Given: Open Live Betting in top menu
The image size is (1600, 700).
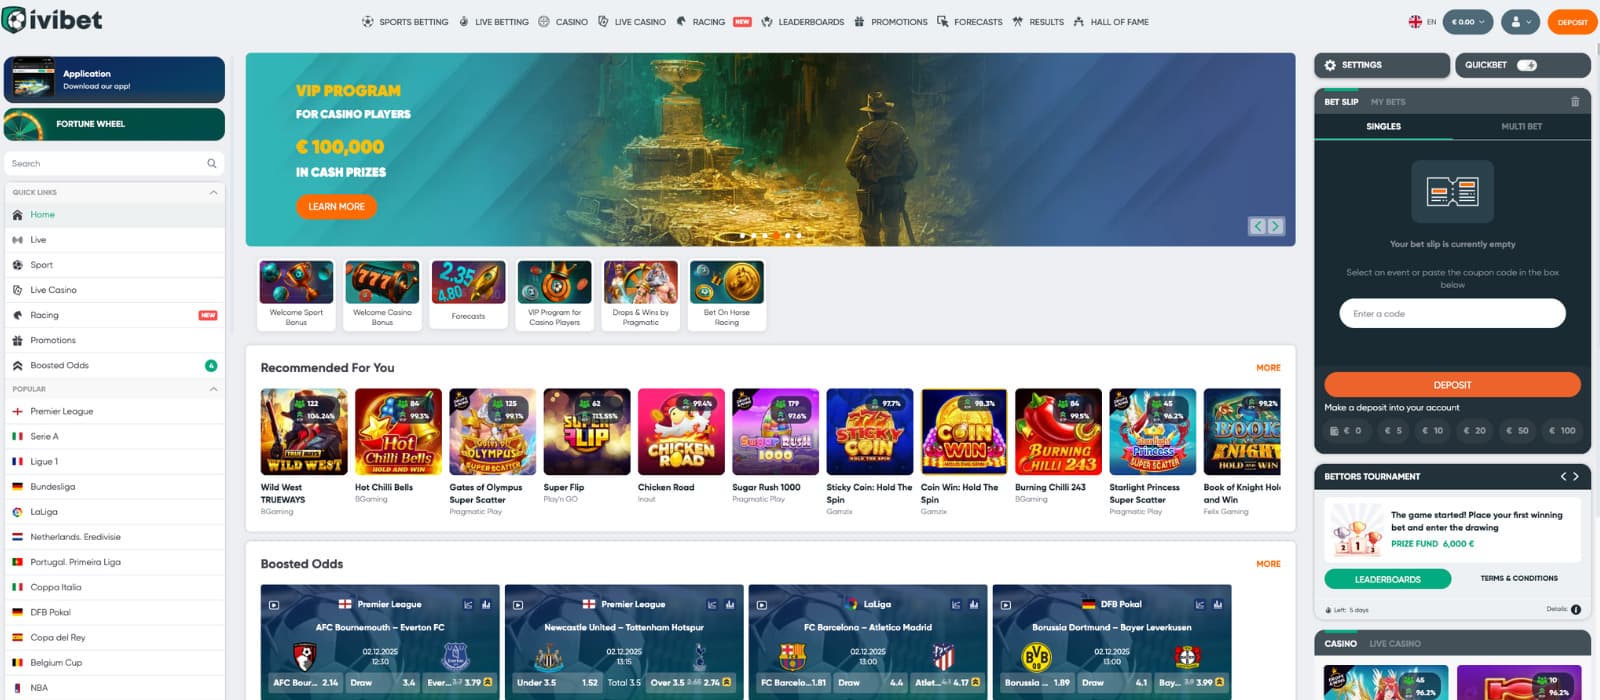Looking at the screenshot, I should (494, 22).
